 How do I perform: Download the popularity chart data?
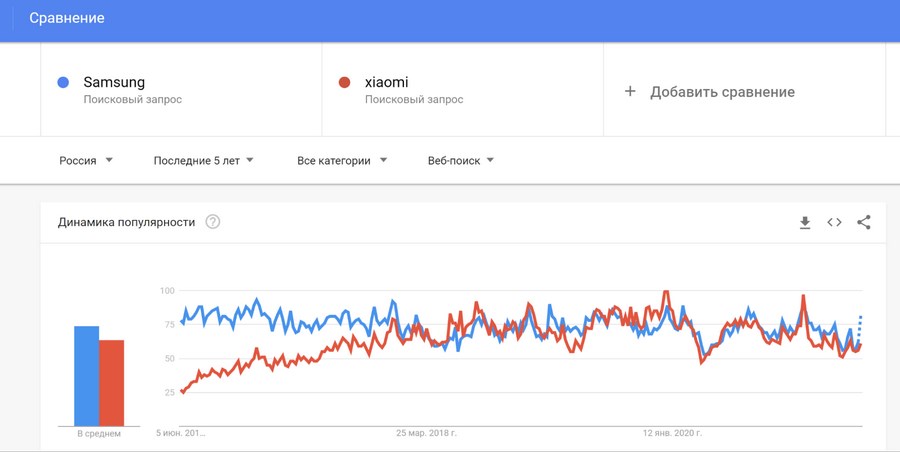(x=805, y=222)
